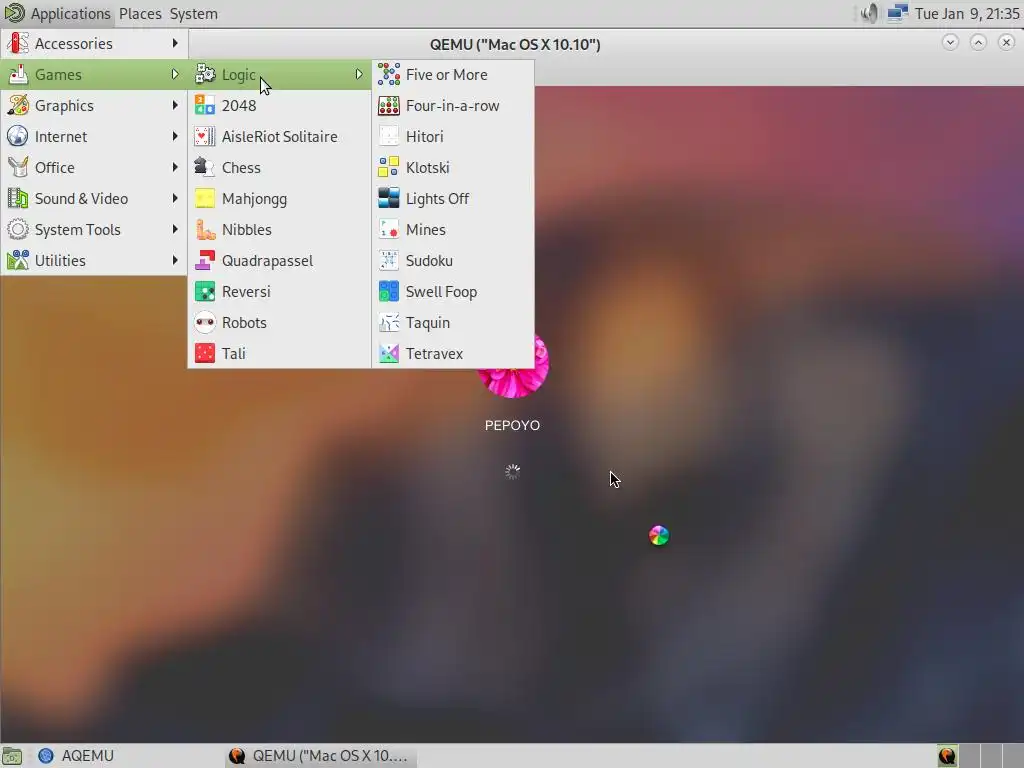1024x768 pixels.
Task: Expand the Accessories submenu arrow
Action: point(175,43)
